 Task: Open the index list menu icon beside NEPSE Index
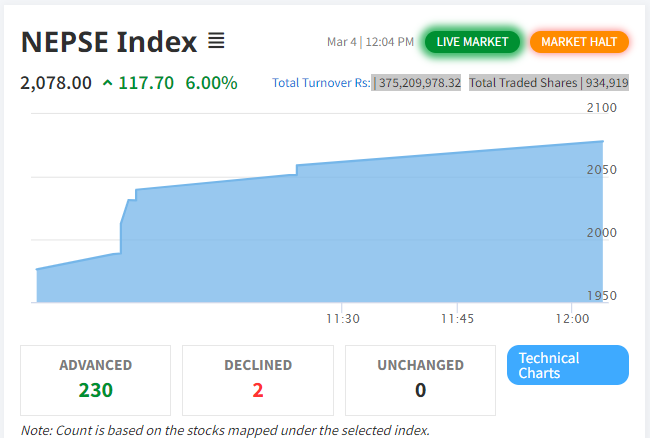pyautogui.click(x=216, y=41)
